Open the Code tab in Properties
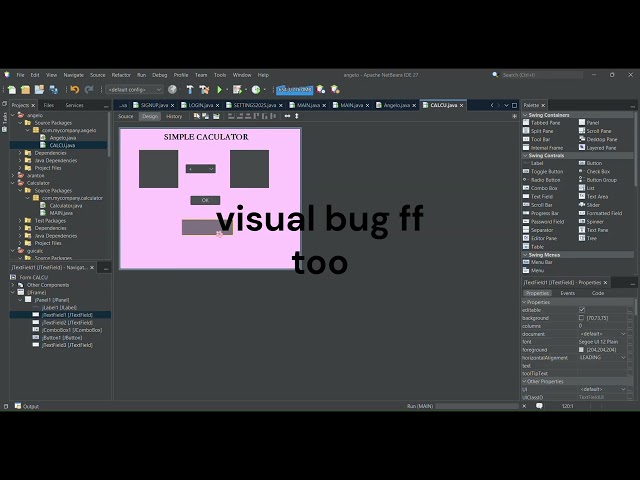 (598, 293)
